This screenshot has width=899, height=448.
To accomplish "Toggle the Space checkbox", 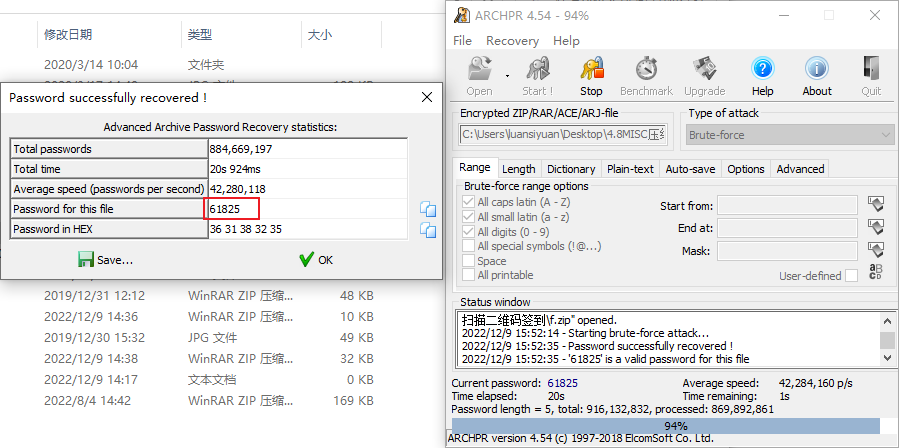I will pos(470,260).
